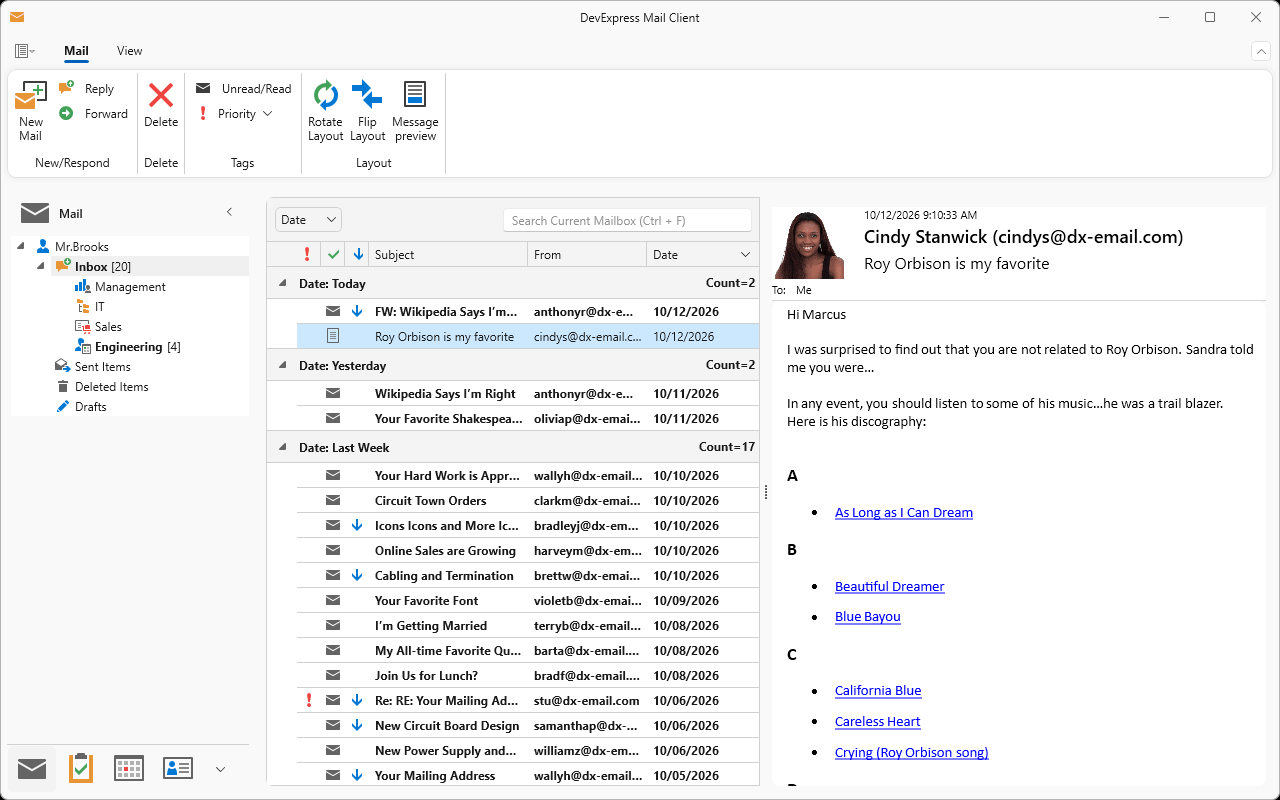Open the Priority dropdown
Image resolution: width=1280 pixels, height=800 pixels.
[x=235, y=114]
